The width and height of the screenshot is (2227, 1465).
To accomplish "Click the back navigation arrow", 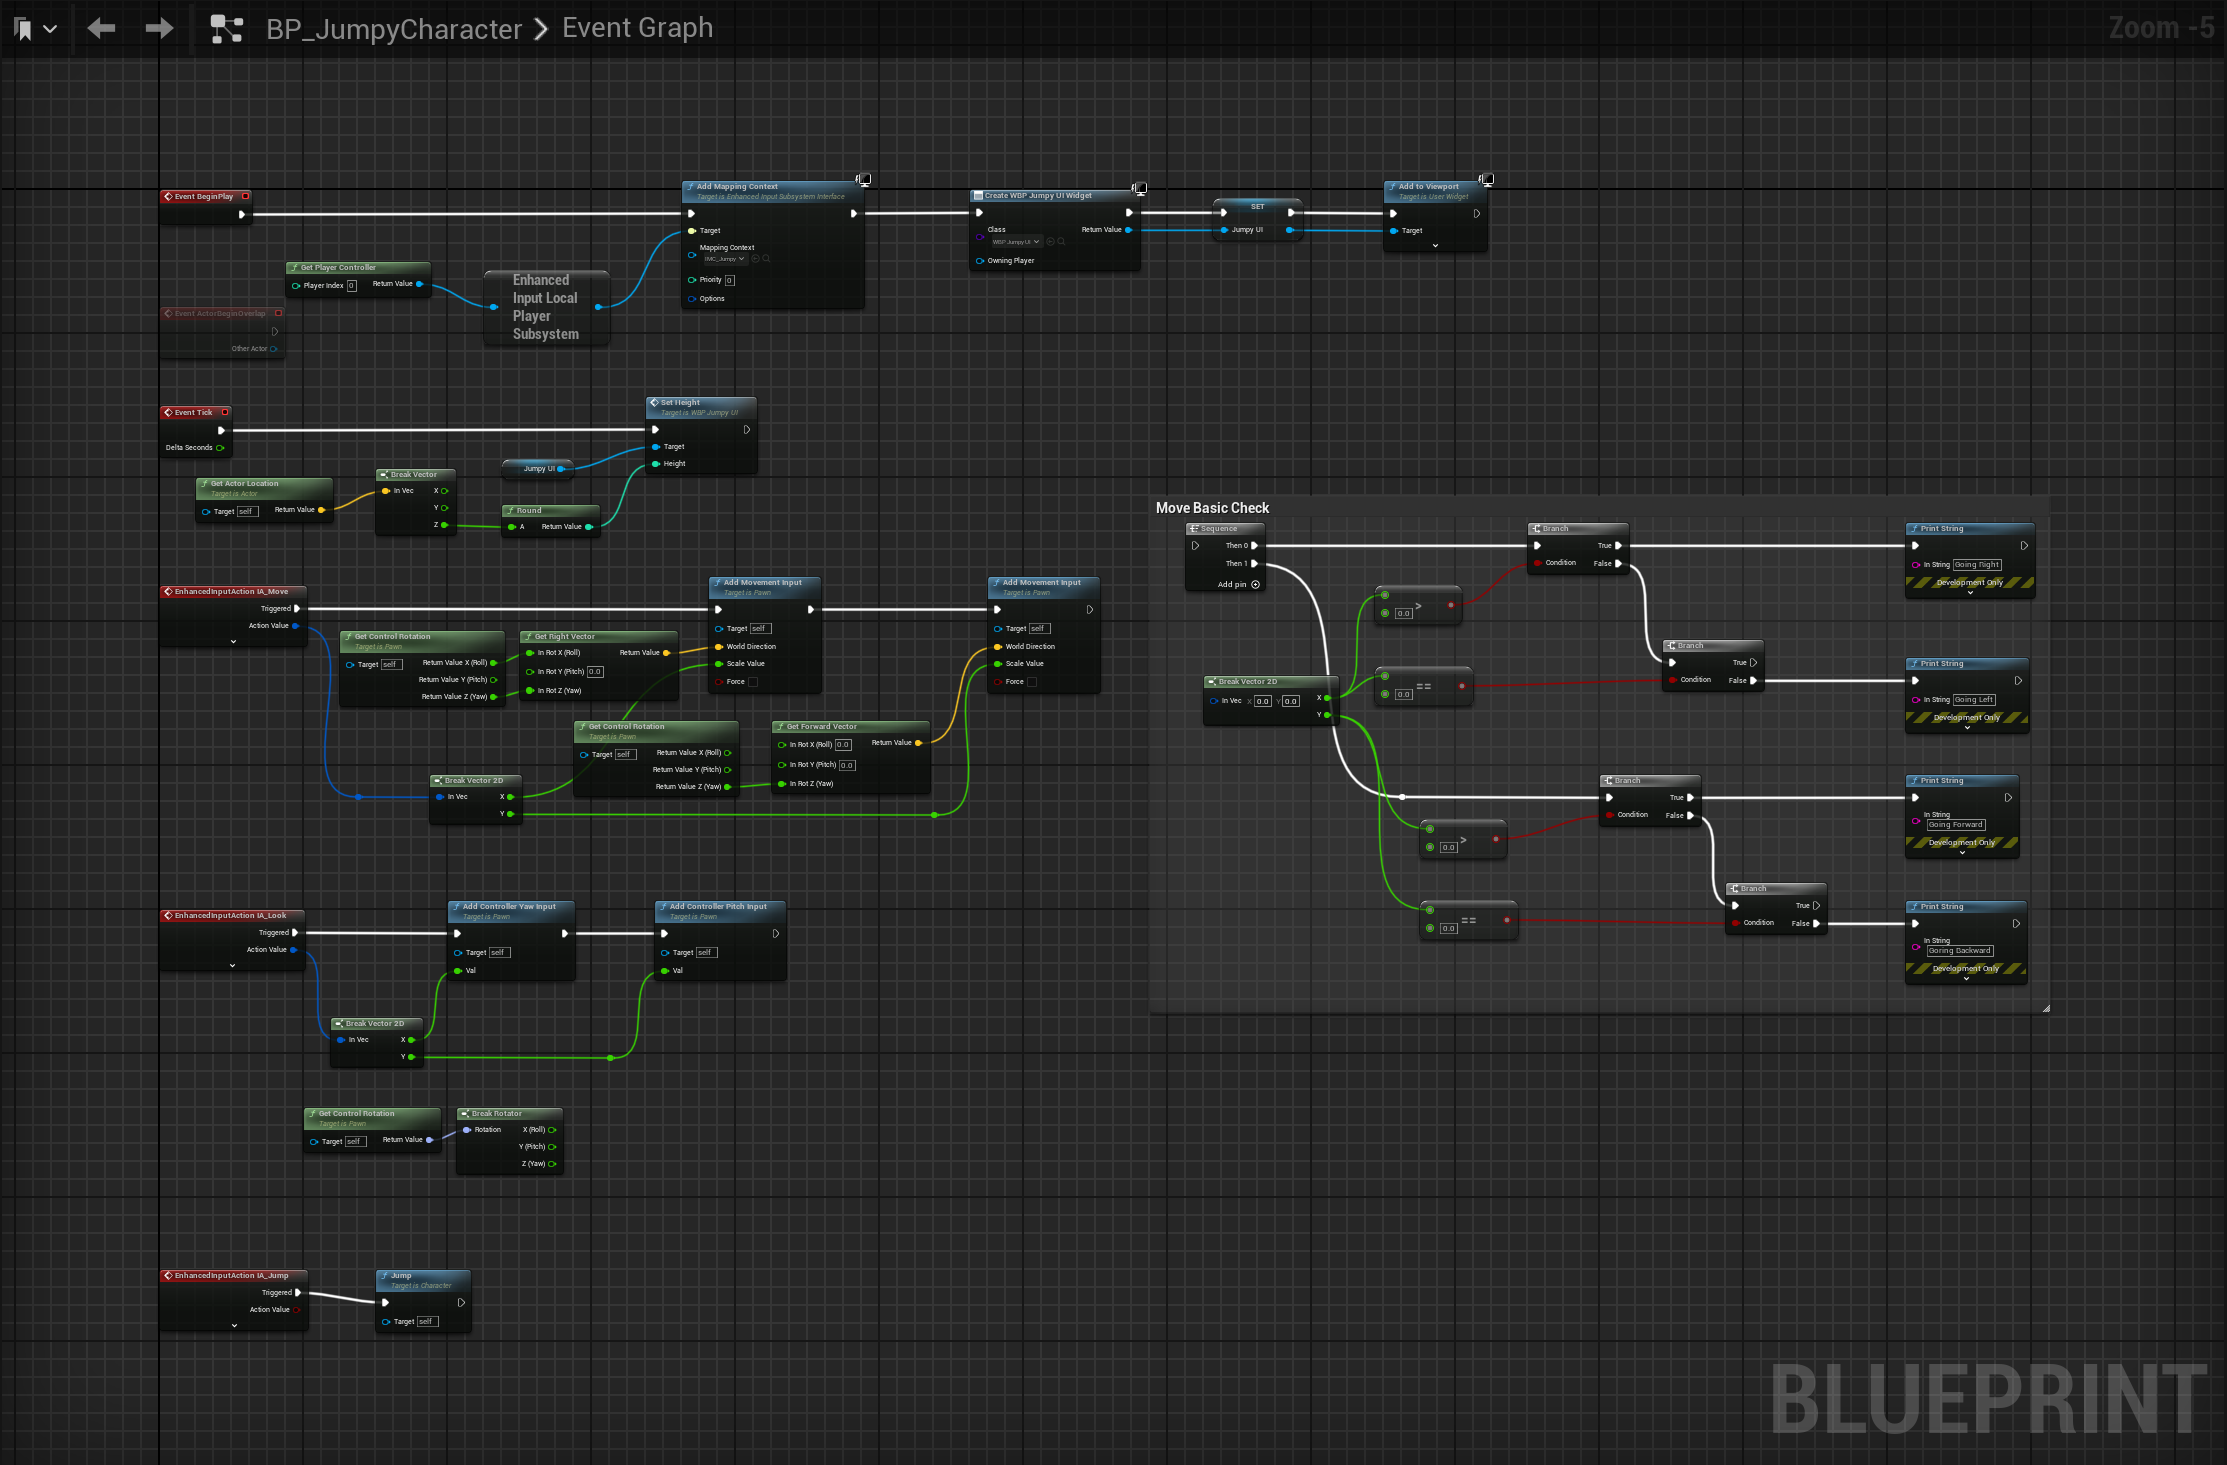I will pos(101,28).
